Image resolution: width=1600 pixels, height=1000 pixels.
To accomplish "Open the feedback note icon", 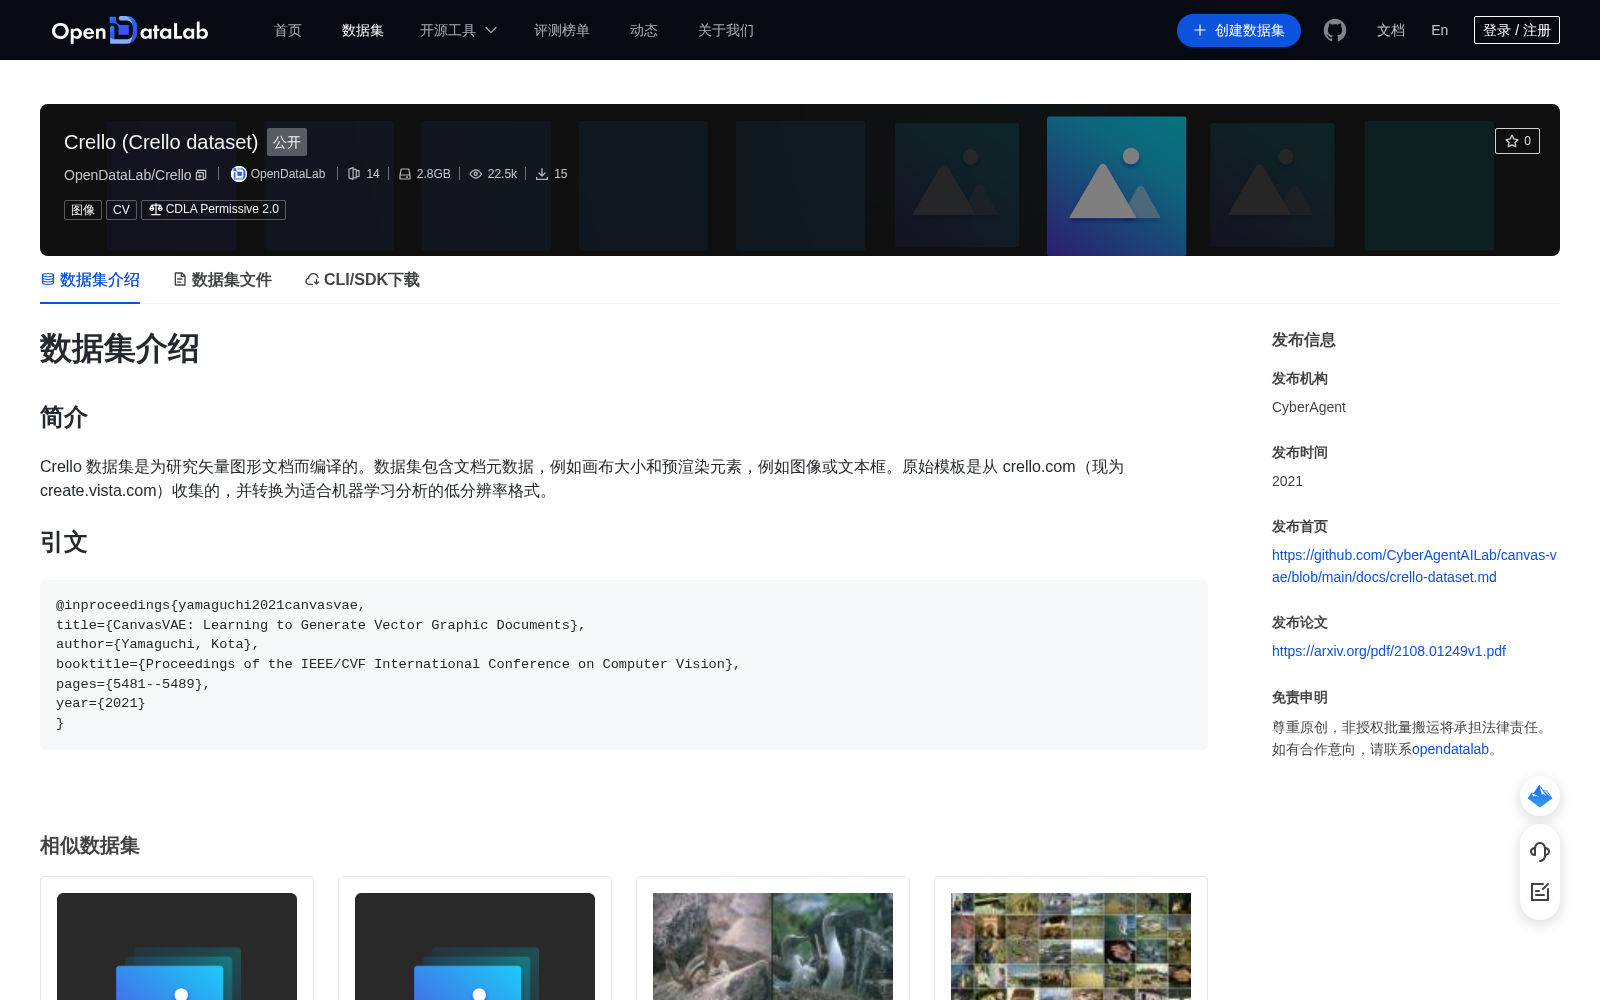I will pos(1540,892).
